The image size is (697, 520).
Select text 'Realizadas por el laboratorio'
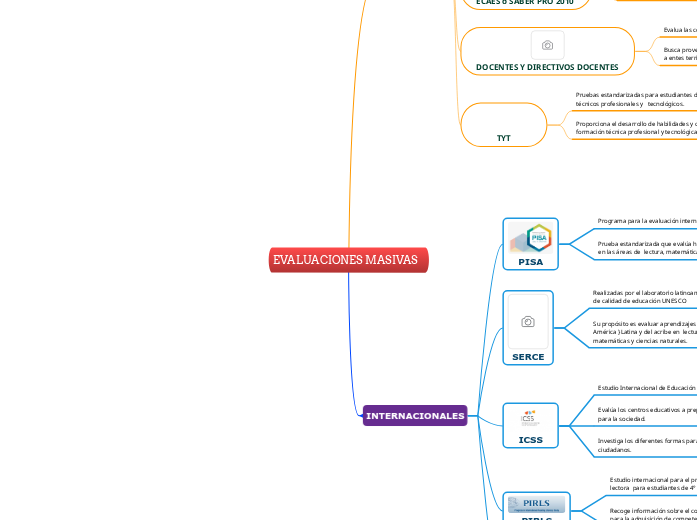click(633, 293)
